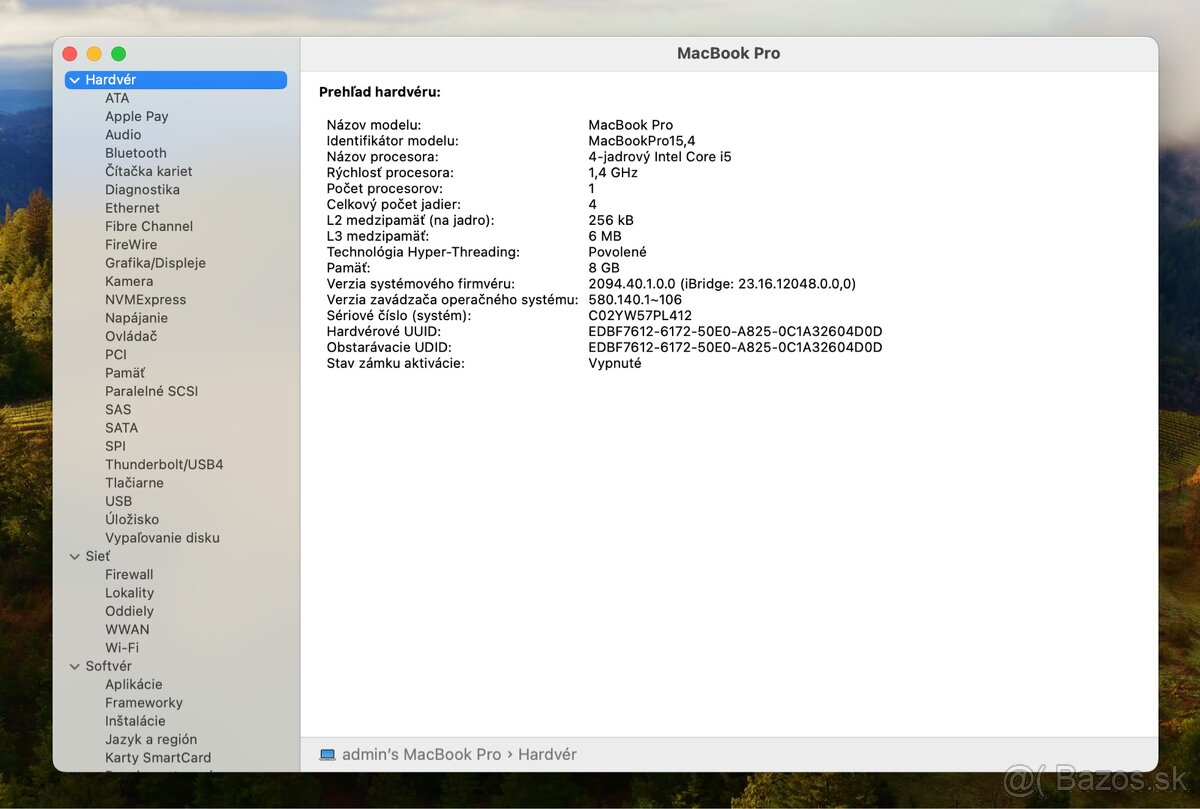Image resolution: width=1200 pixels, height=809 pixels.
Task: Show Grafika/Displeje information
Action: [155, 263]
